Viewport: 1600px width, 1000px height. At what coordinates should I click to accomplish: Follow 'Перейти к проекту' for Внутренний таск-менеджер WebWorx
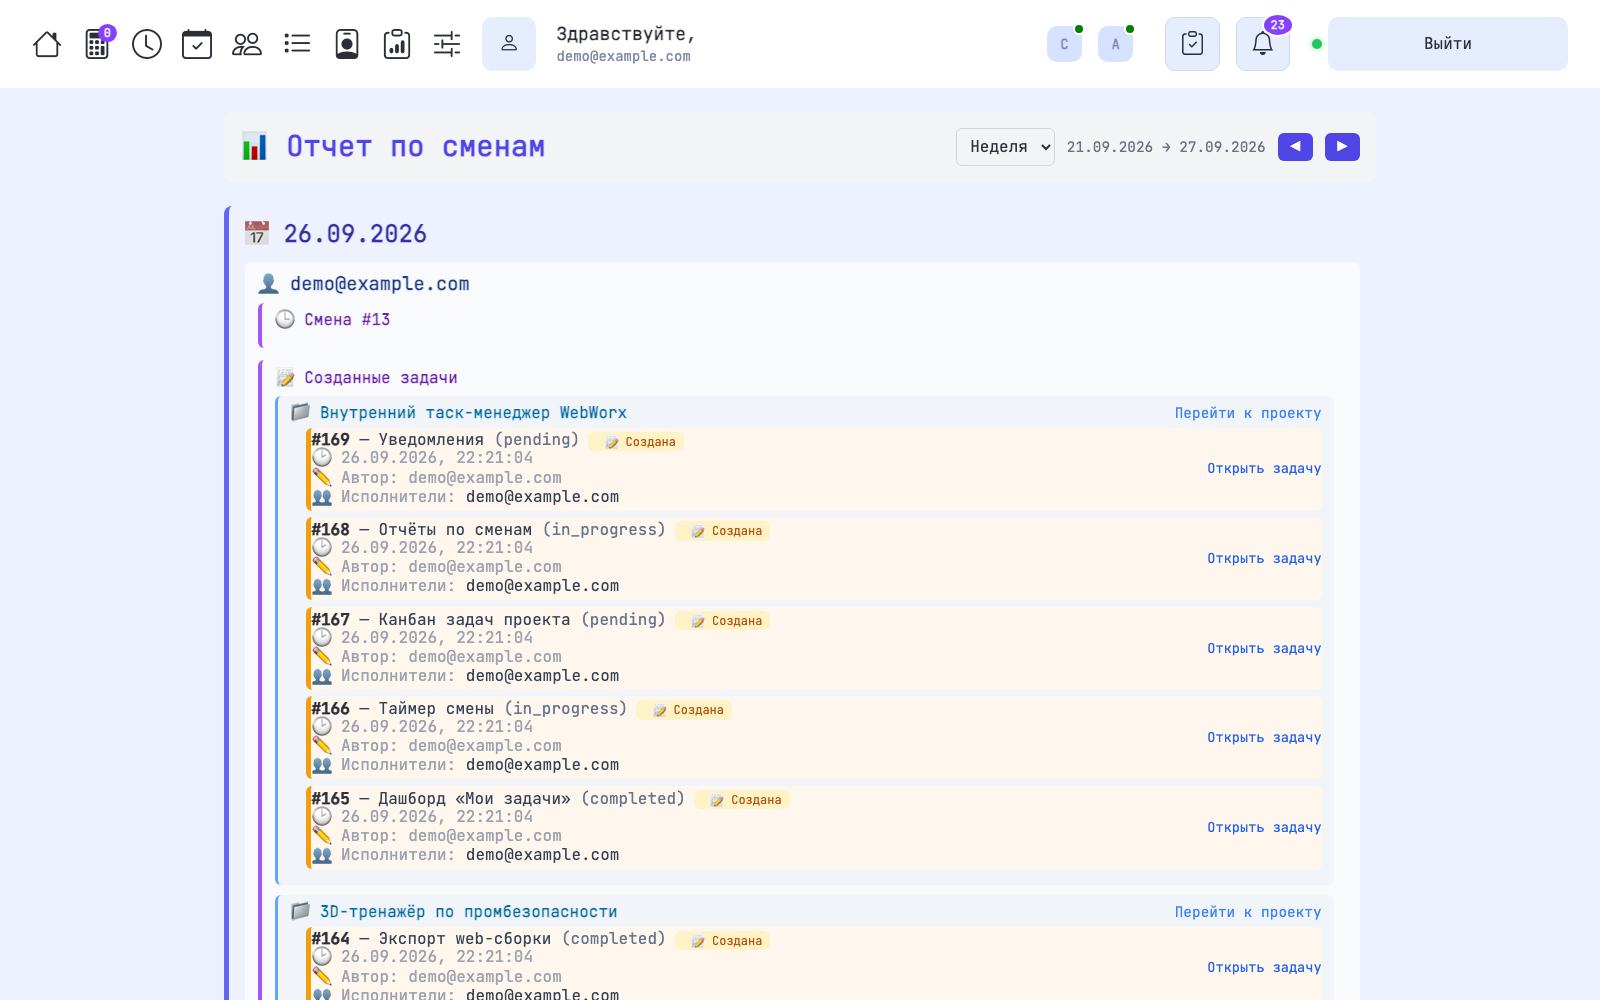pos(1248,413)
